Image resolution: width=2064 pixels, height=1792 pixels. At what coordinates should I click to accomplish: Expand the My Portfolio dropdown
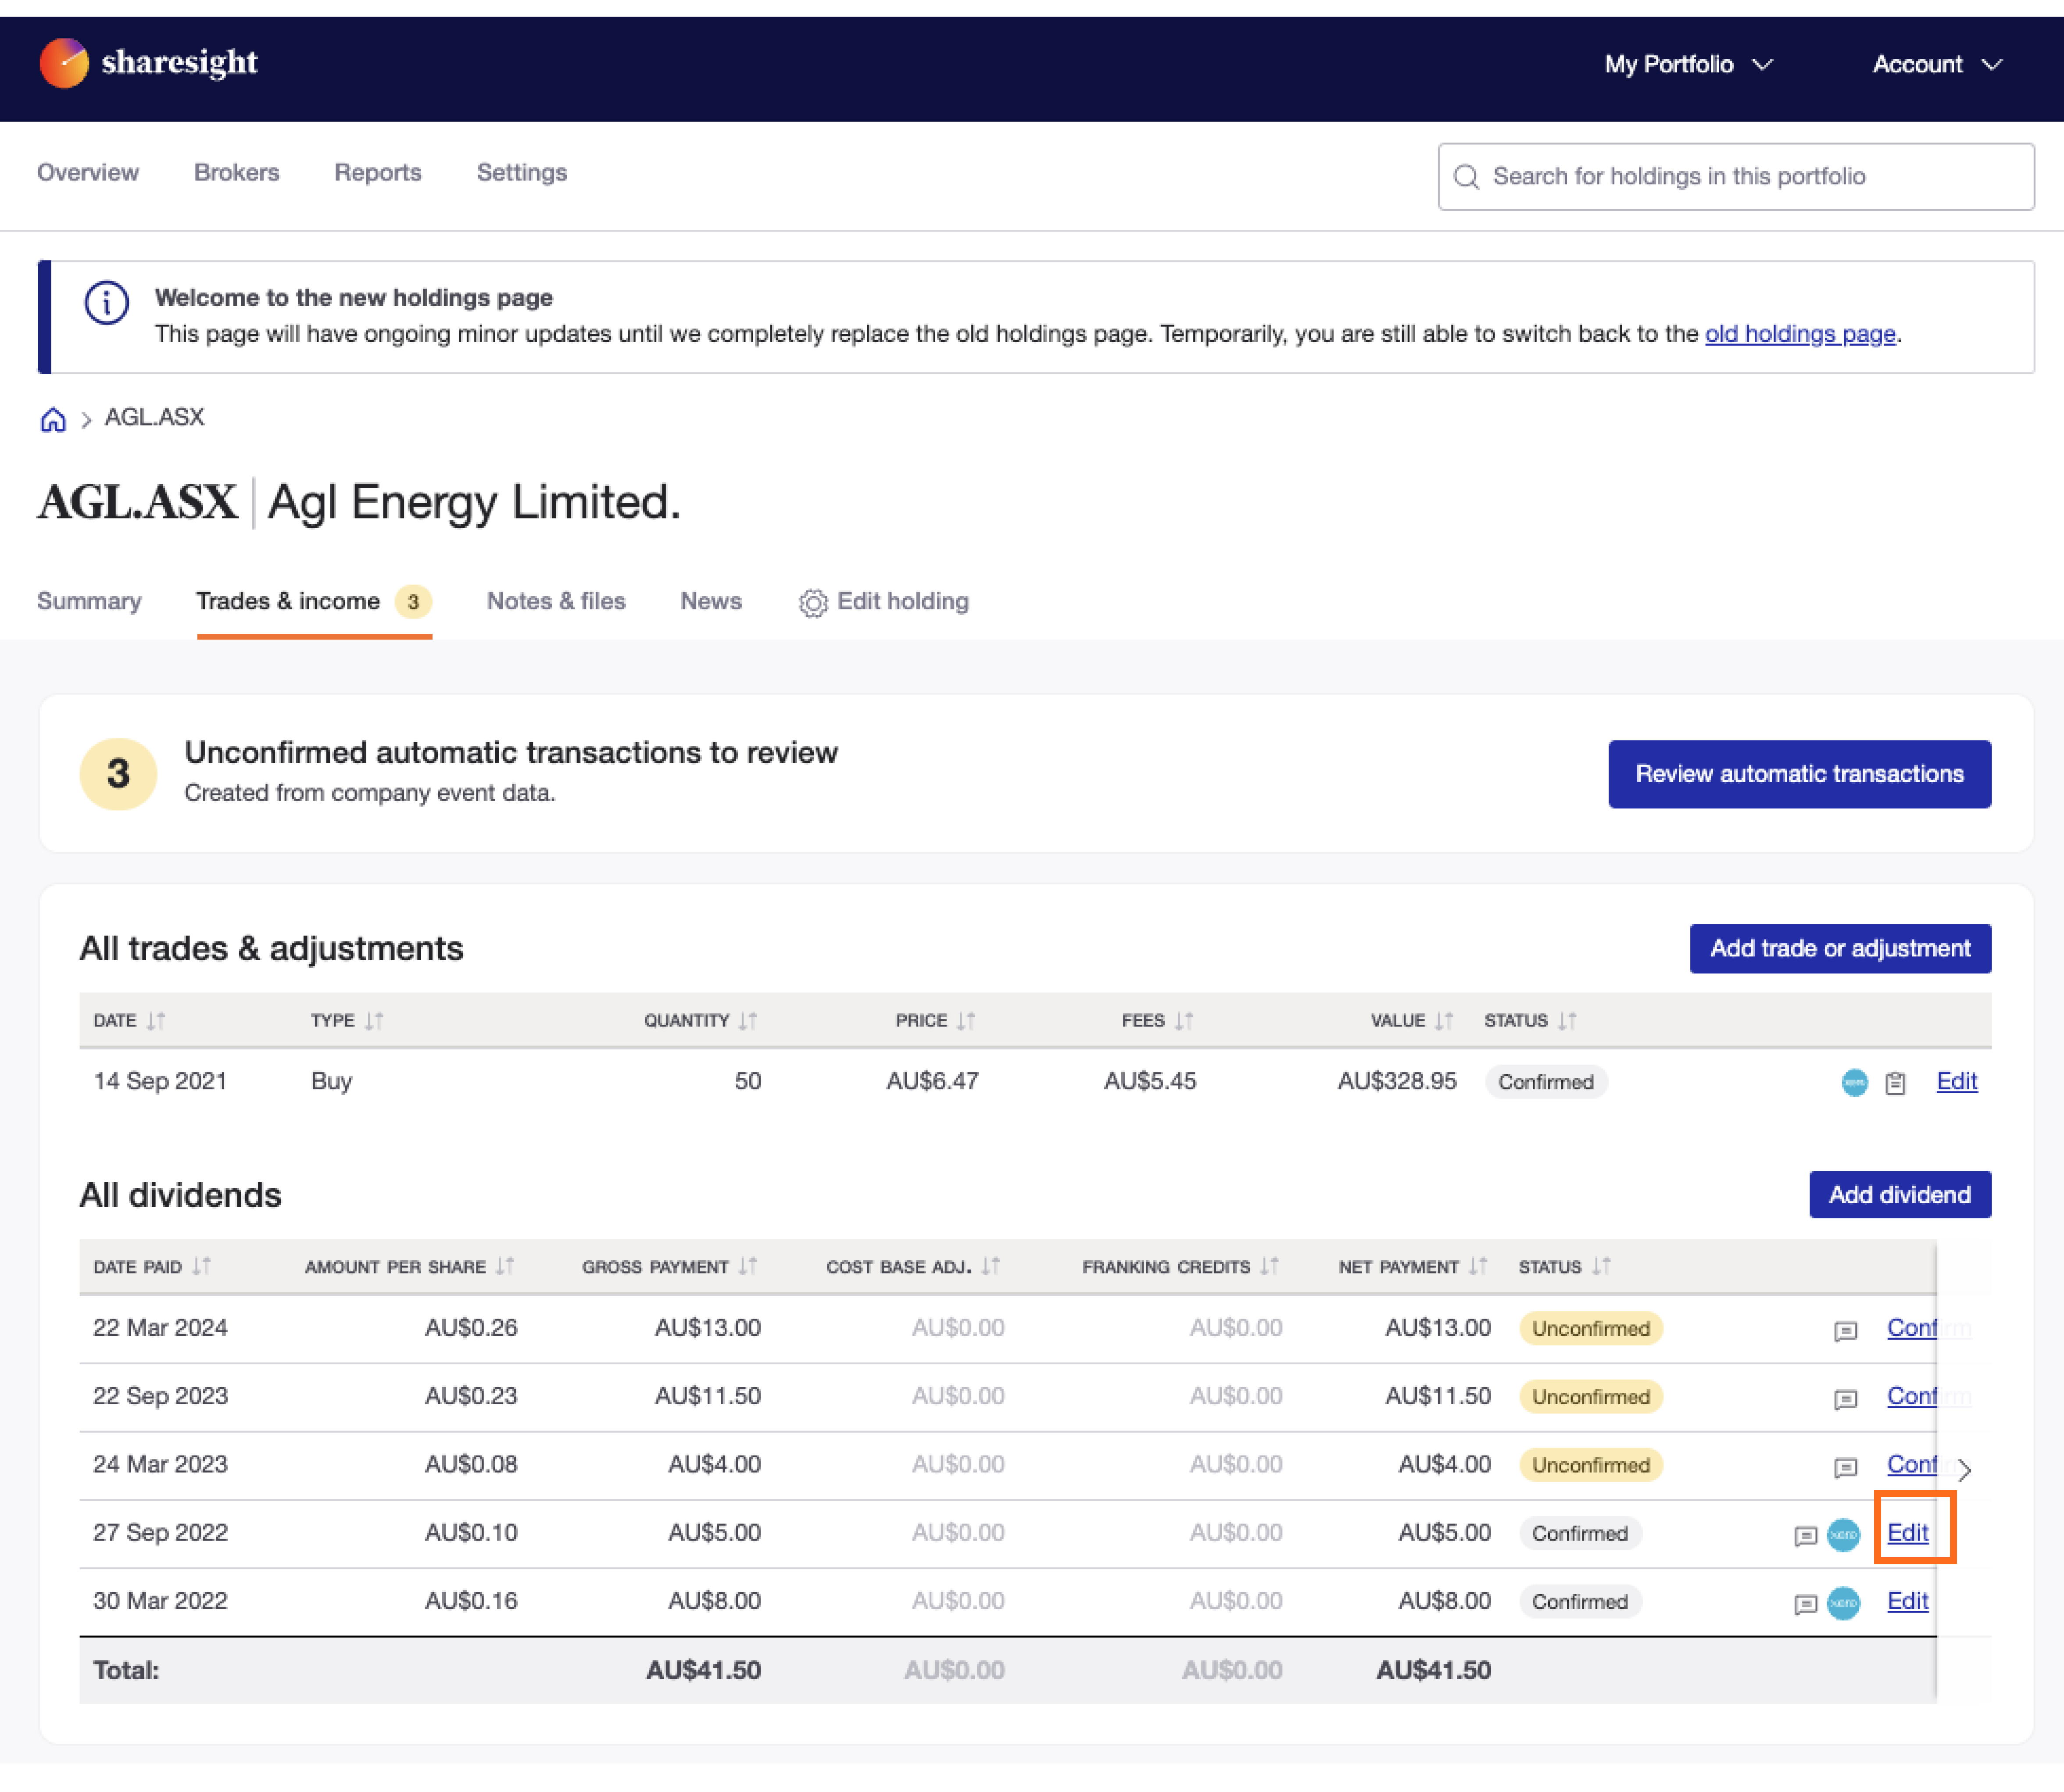(x=1688, y=65)
